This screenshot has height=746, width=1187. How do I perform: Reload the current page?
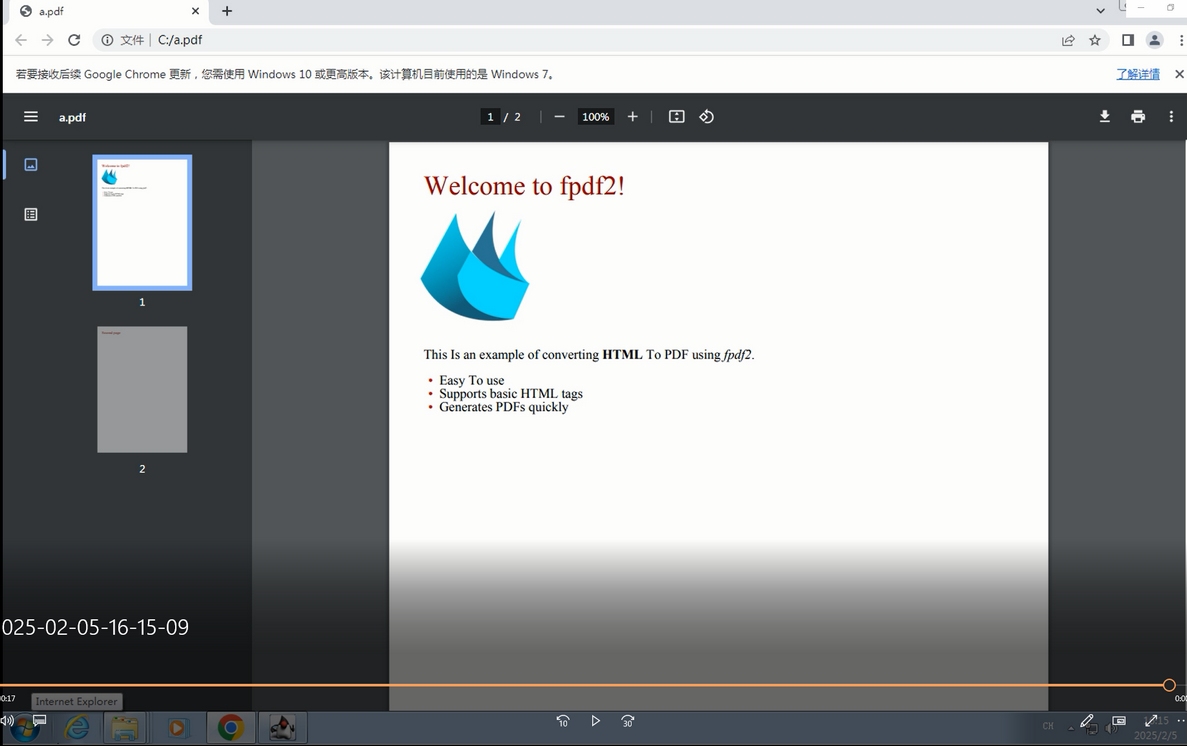(74, 40)
